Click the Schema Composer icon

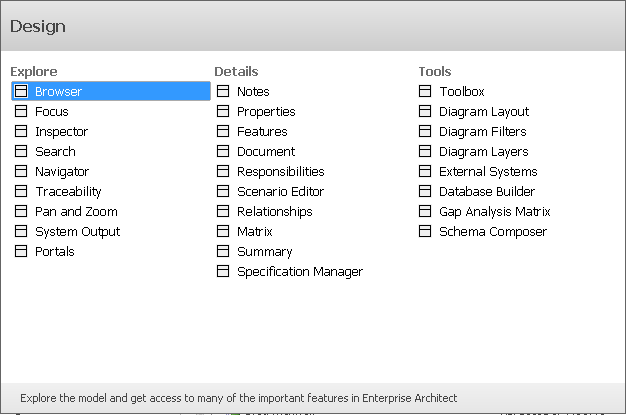425,232
